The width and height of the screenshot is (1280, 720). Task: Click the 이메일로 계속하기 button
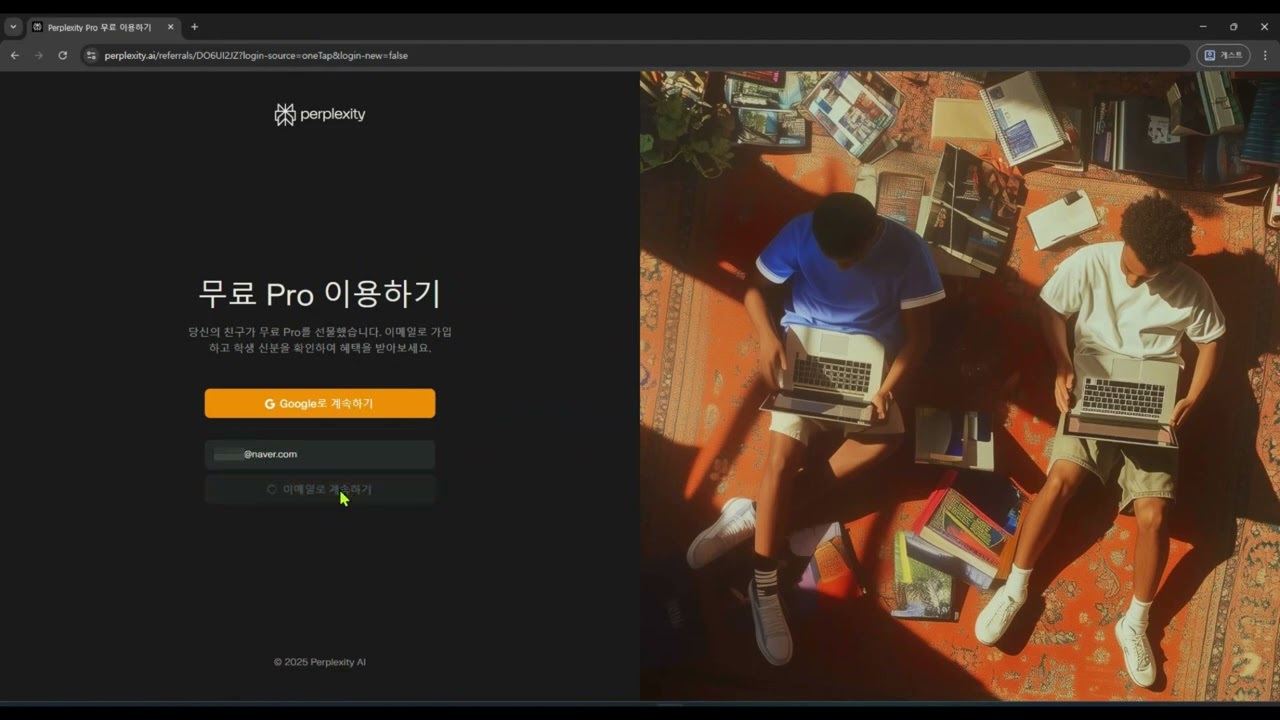[320, 489]
